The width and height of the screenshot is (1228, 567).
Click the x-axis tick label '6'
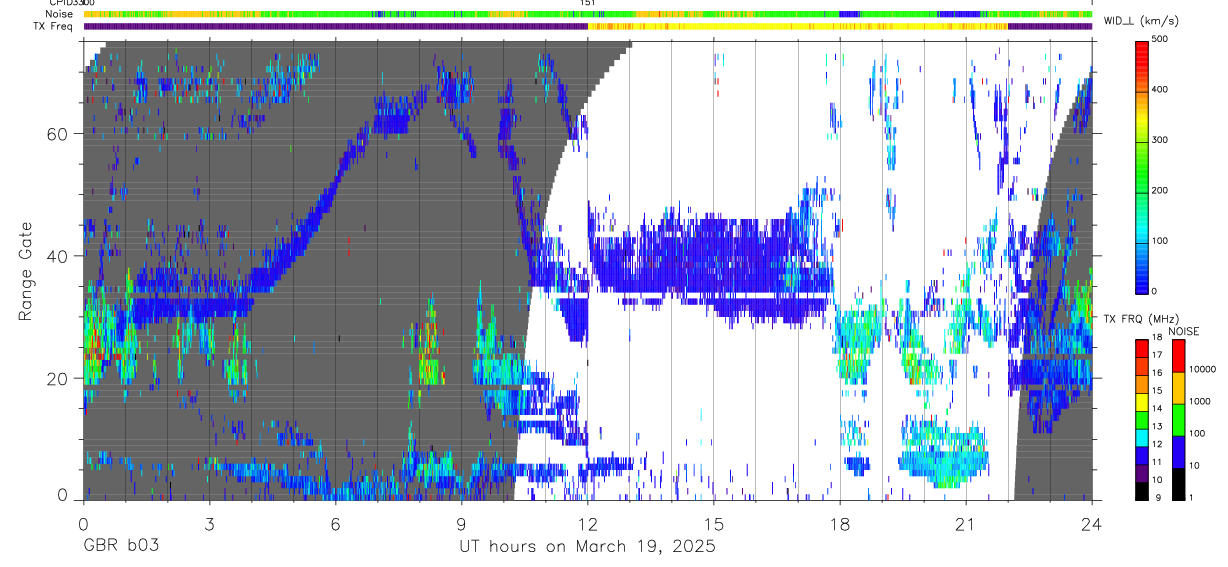pyautogui.click(x=335, y=523)
